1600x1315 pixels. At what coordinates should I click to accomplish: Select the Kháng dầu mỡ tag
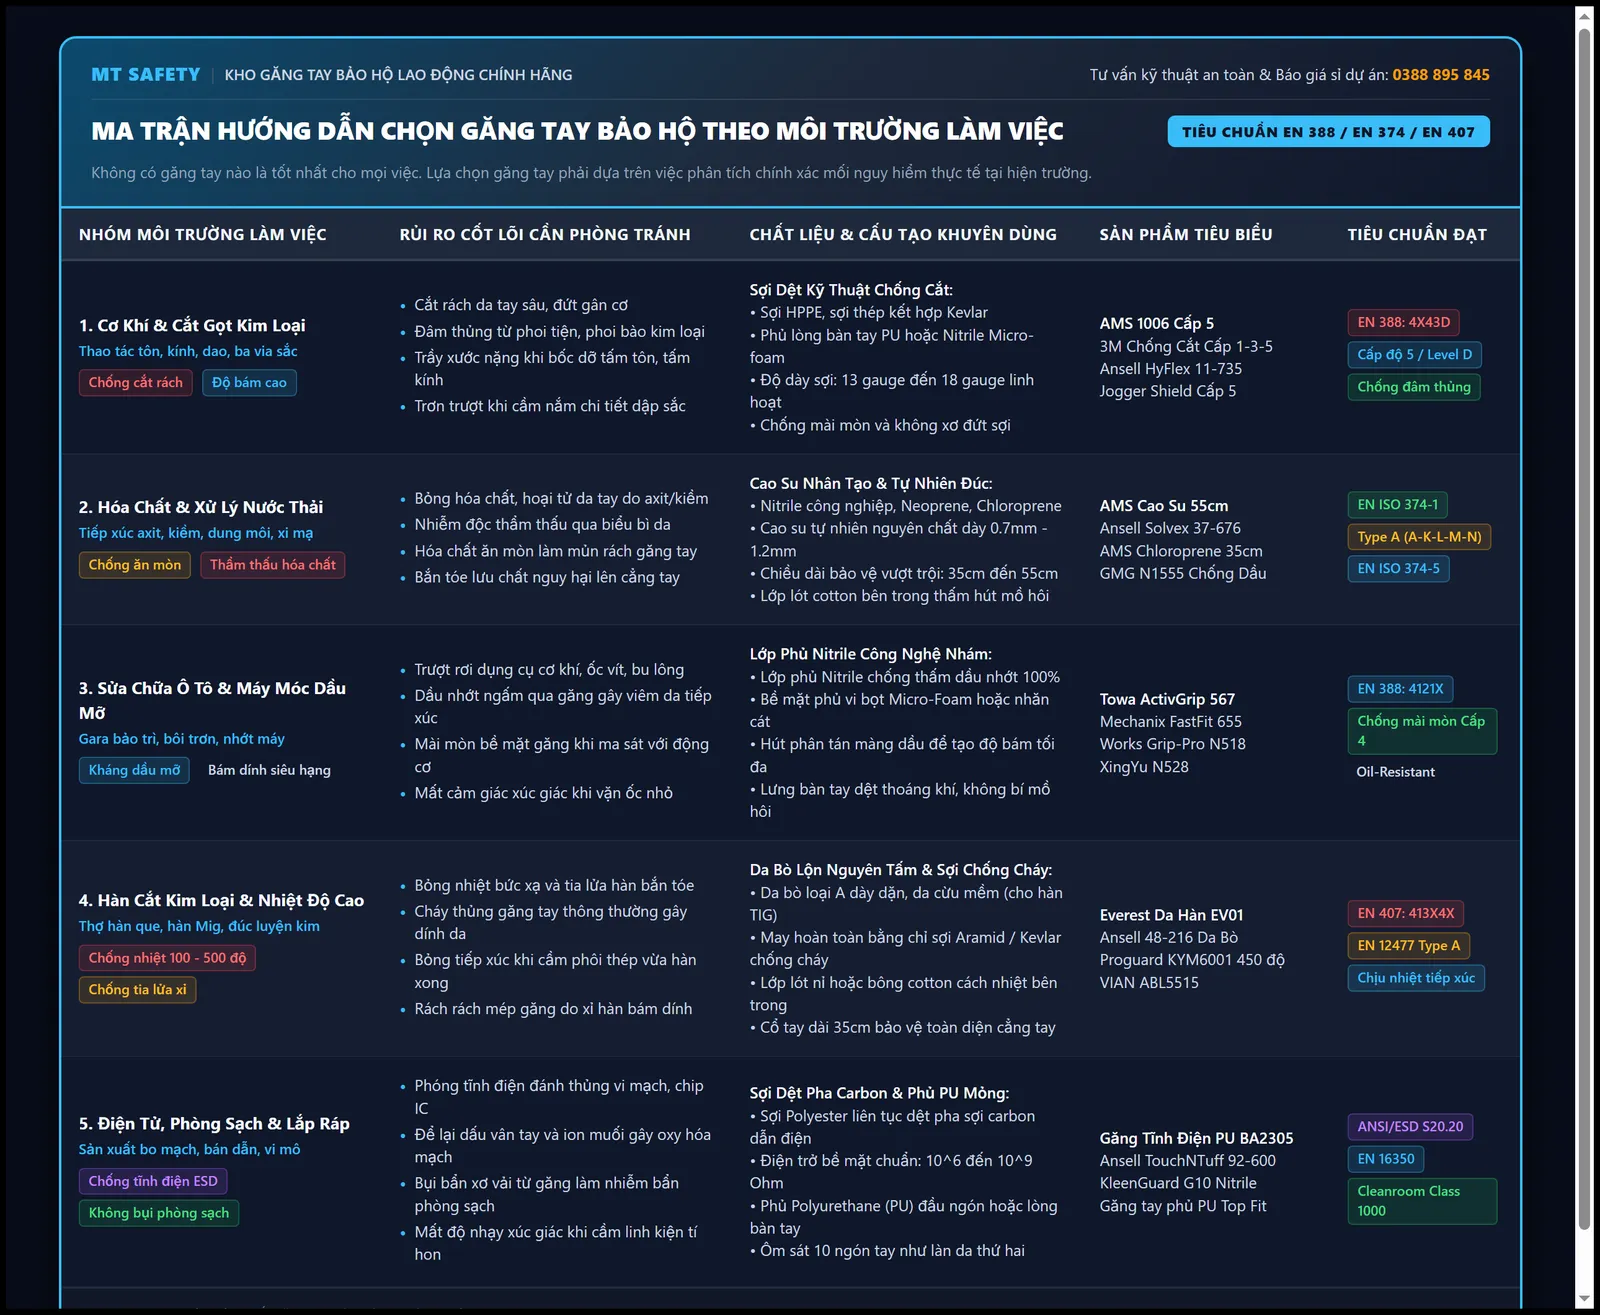pos(134,770)
